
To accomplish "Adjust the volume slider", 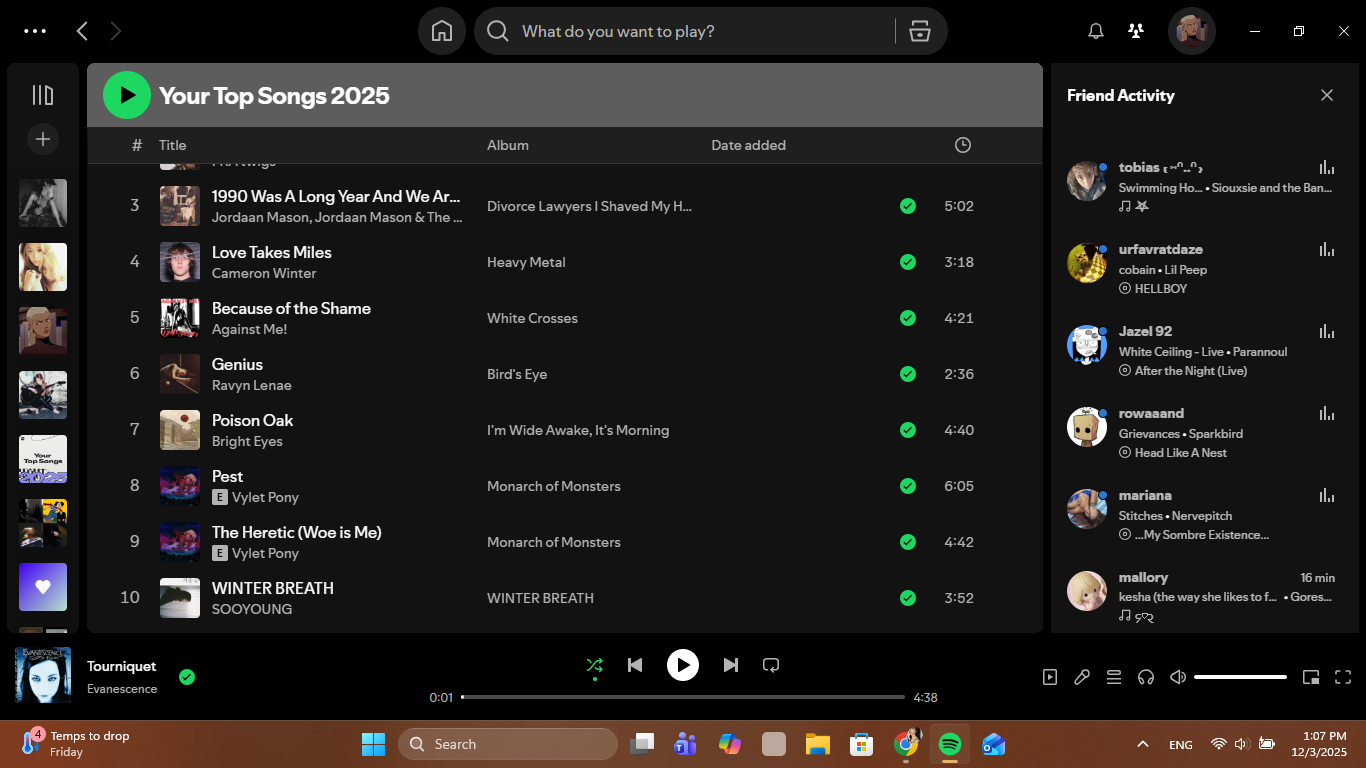I will (1240, 677).
